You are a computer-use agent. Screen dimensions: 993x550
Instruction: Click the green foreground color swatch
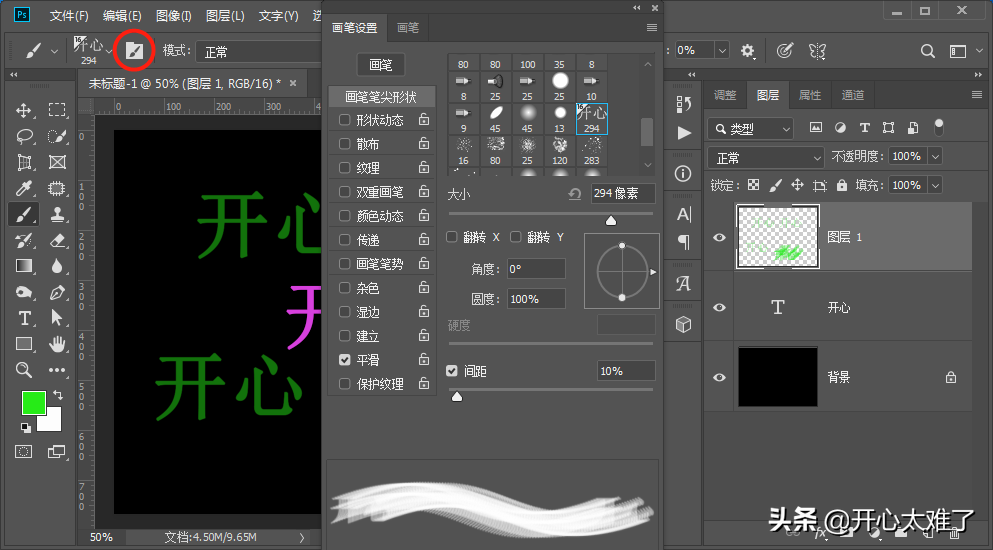(x=33, y=404)
